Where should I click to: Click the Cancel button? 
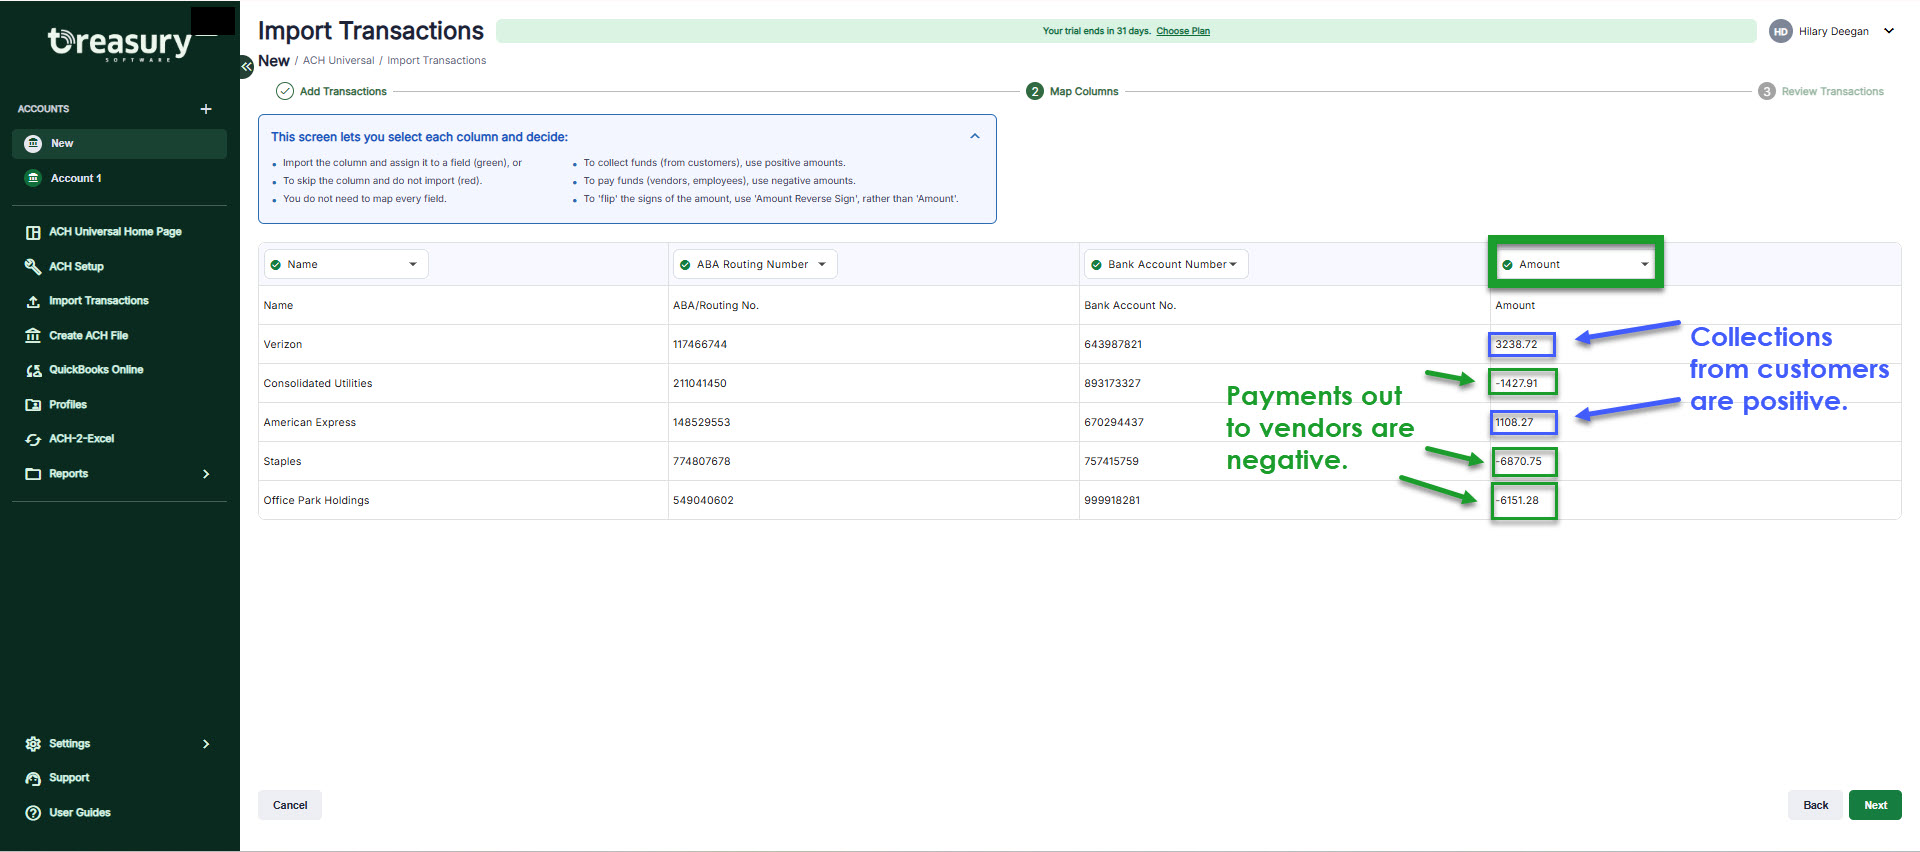(290, 805)
